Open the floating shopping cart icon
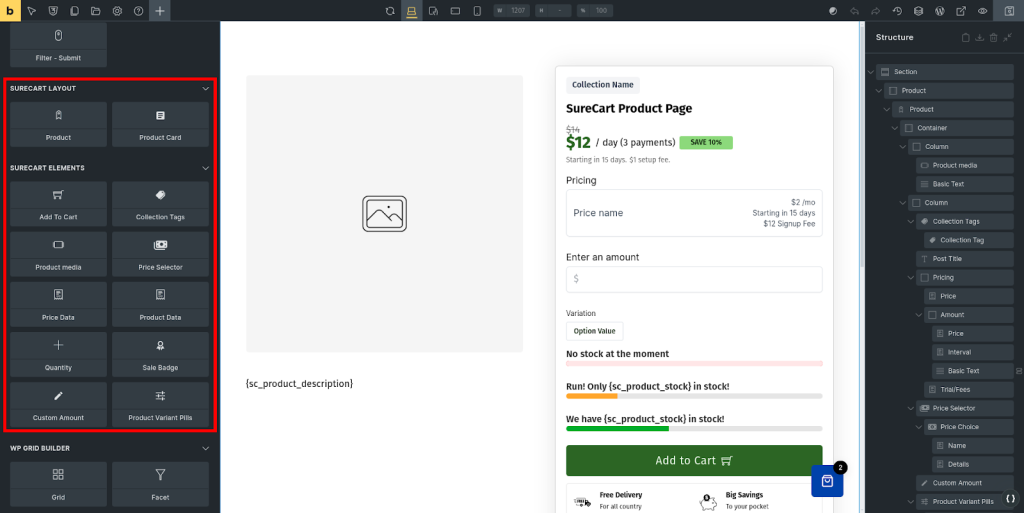 tap(827, 481)
